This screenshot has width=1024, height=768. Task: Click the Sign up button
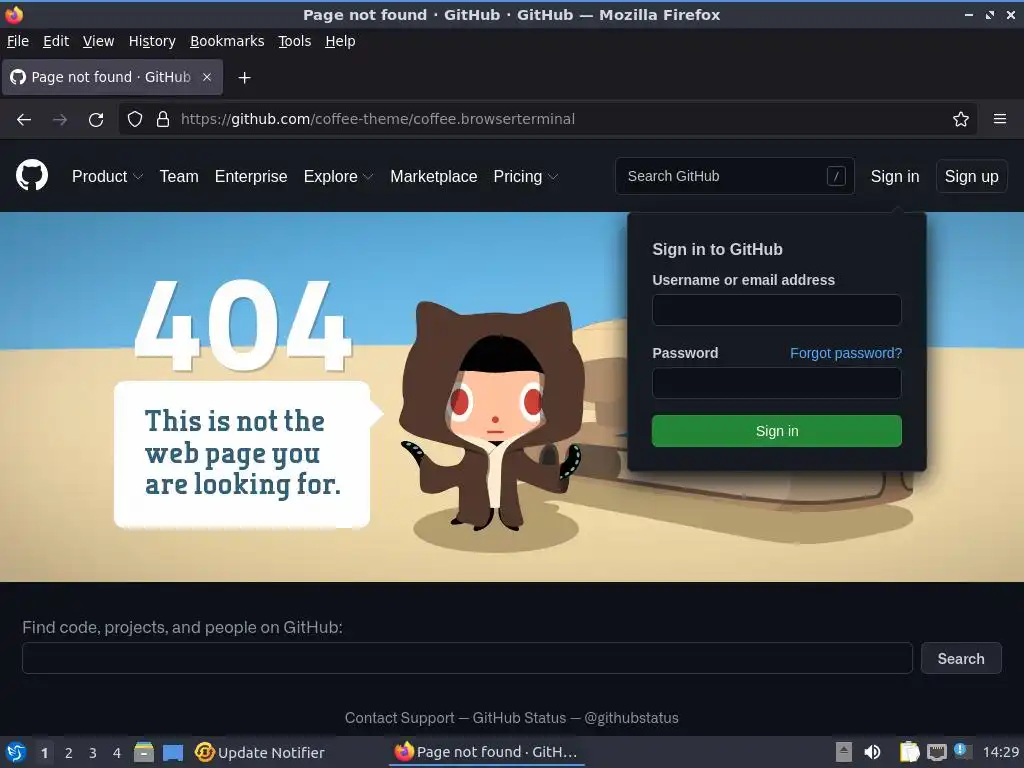pos(972,176)
